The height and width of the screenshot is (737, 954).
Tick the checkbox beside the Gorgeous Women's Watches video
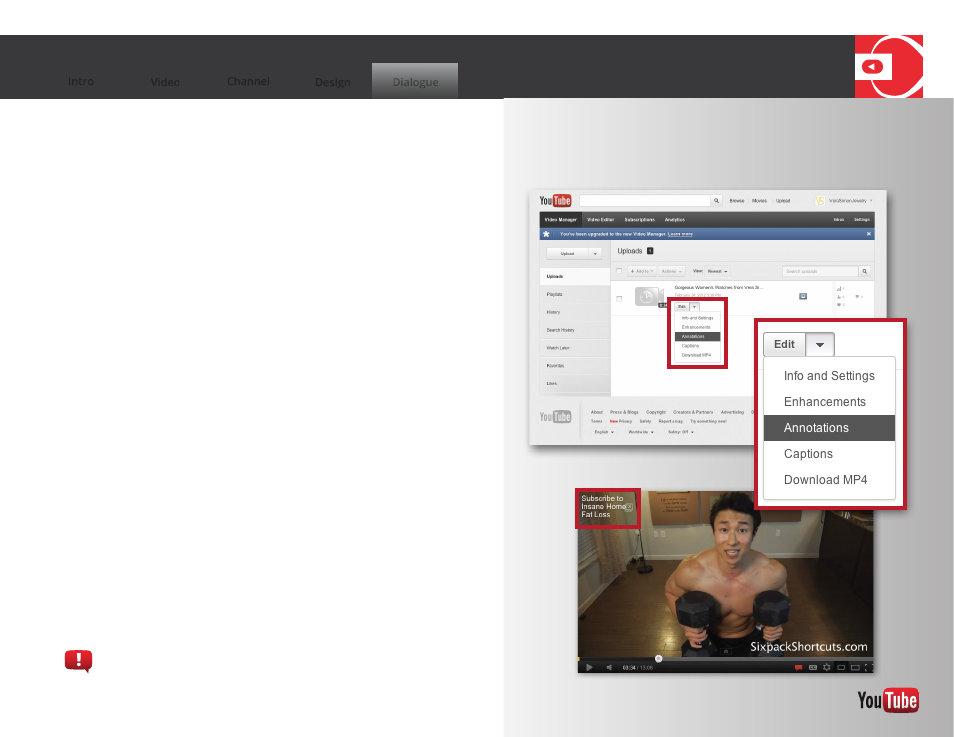(619, 299)
